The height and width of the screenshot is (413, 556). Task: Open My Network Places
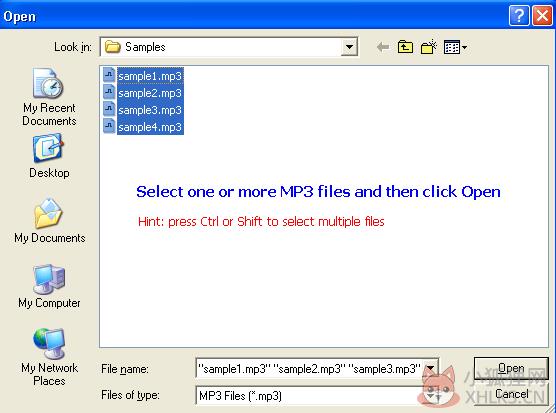[49, 357]
